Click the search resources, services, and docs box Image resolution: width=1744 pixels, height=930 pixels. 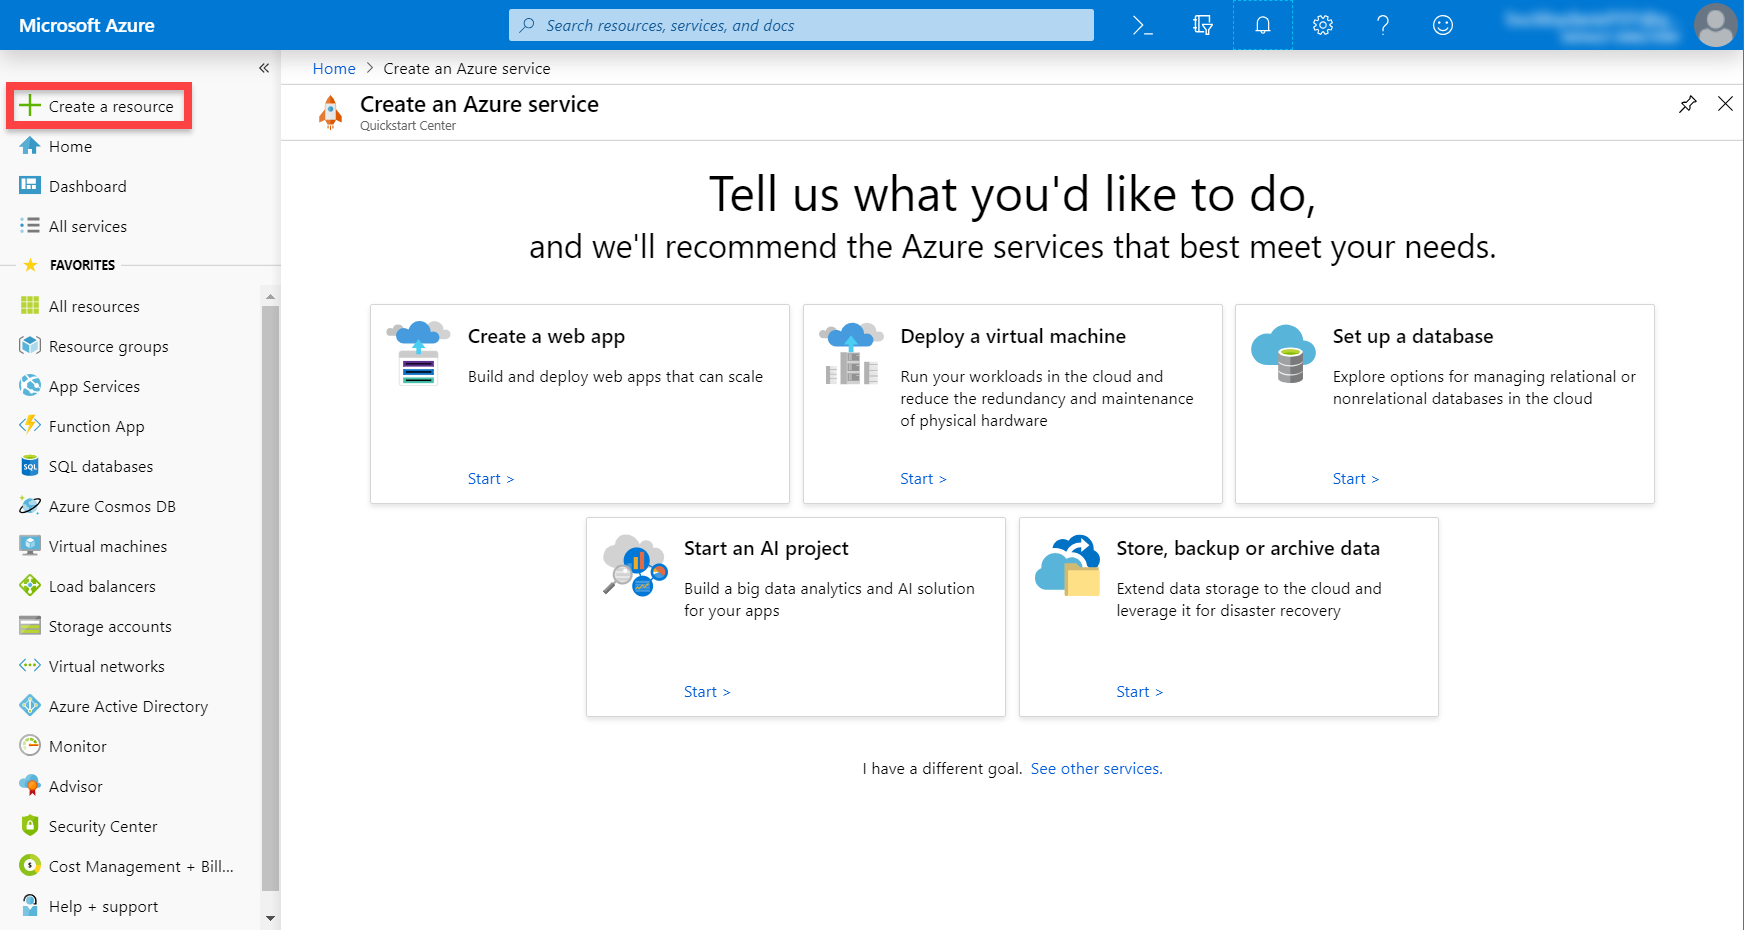801,25
